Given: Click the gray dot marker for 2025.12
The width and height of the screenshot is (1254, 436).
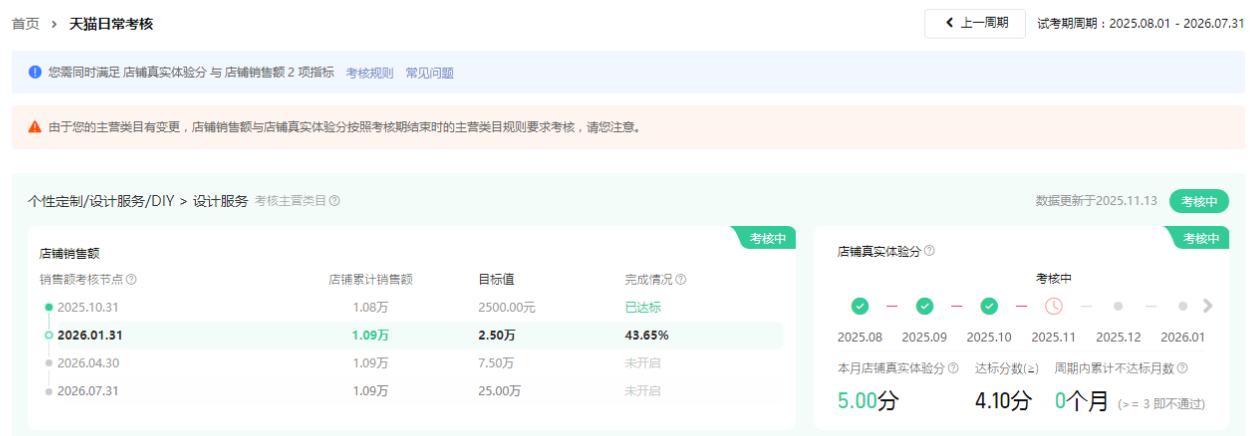Looking at the screenshot, I should 1118,306.
